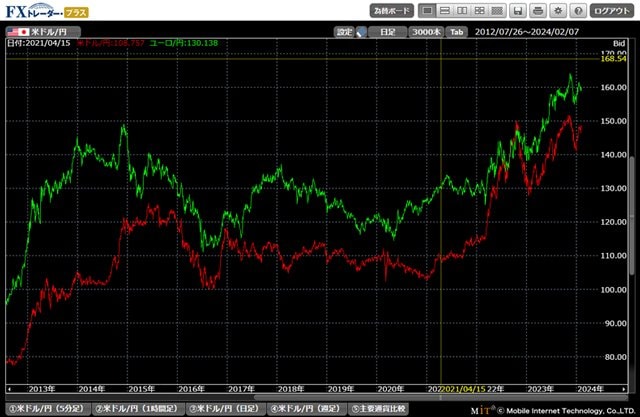Open the 為替ボード button
The height and width of the screenshot is (417, 640).
click(390, 10)
